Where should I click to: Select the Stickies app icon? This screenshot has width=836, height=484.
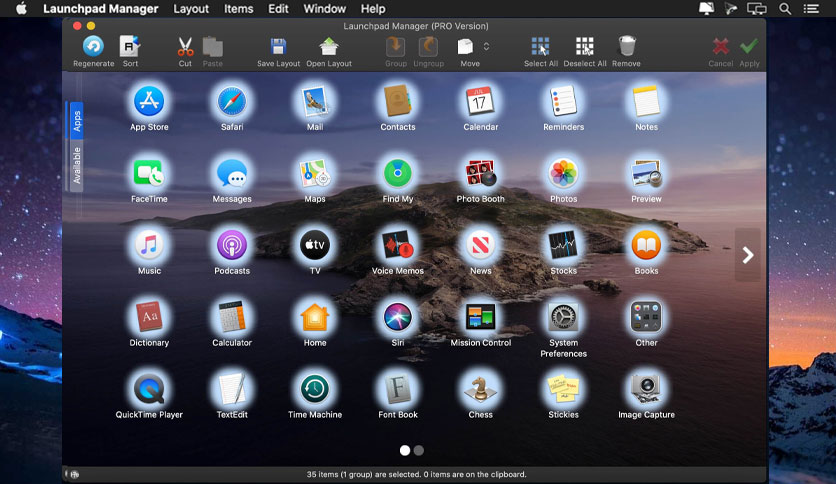(564, 389)
